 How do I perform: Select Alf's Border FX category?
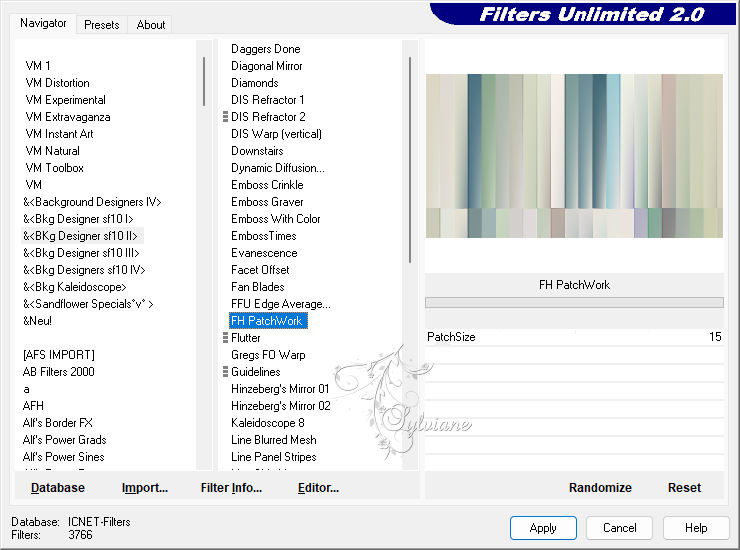point(58,423)
